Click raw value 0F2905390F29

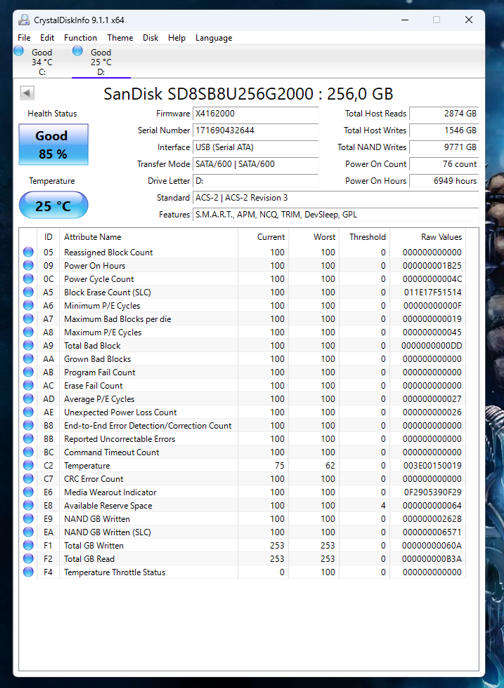pyautogui.click(x=432, y=492)
